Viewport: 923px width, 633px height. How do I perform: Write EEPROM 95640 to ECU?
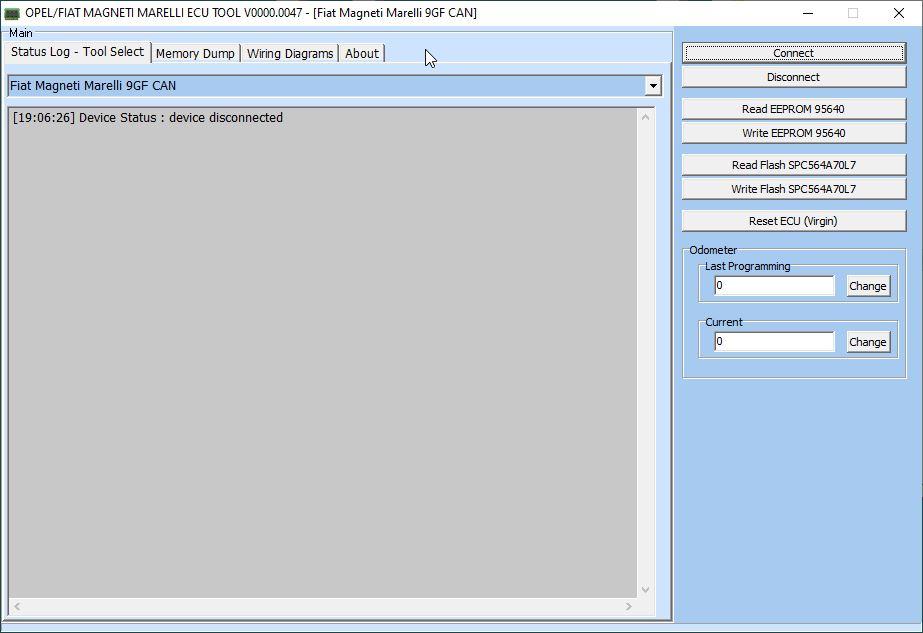[x=793, y=133]
